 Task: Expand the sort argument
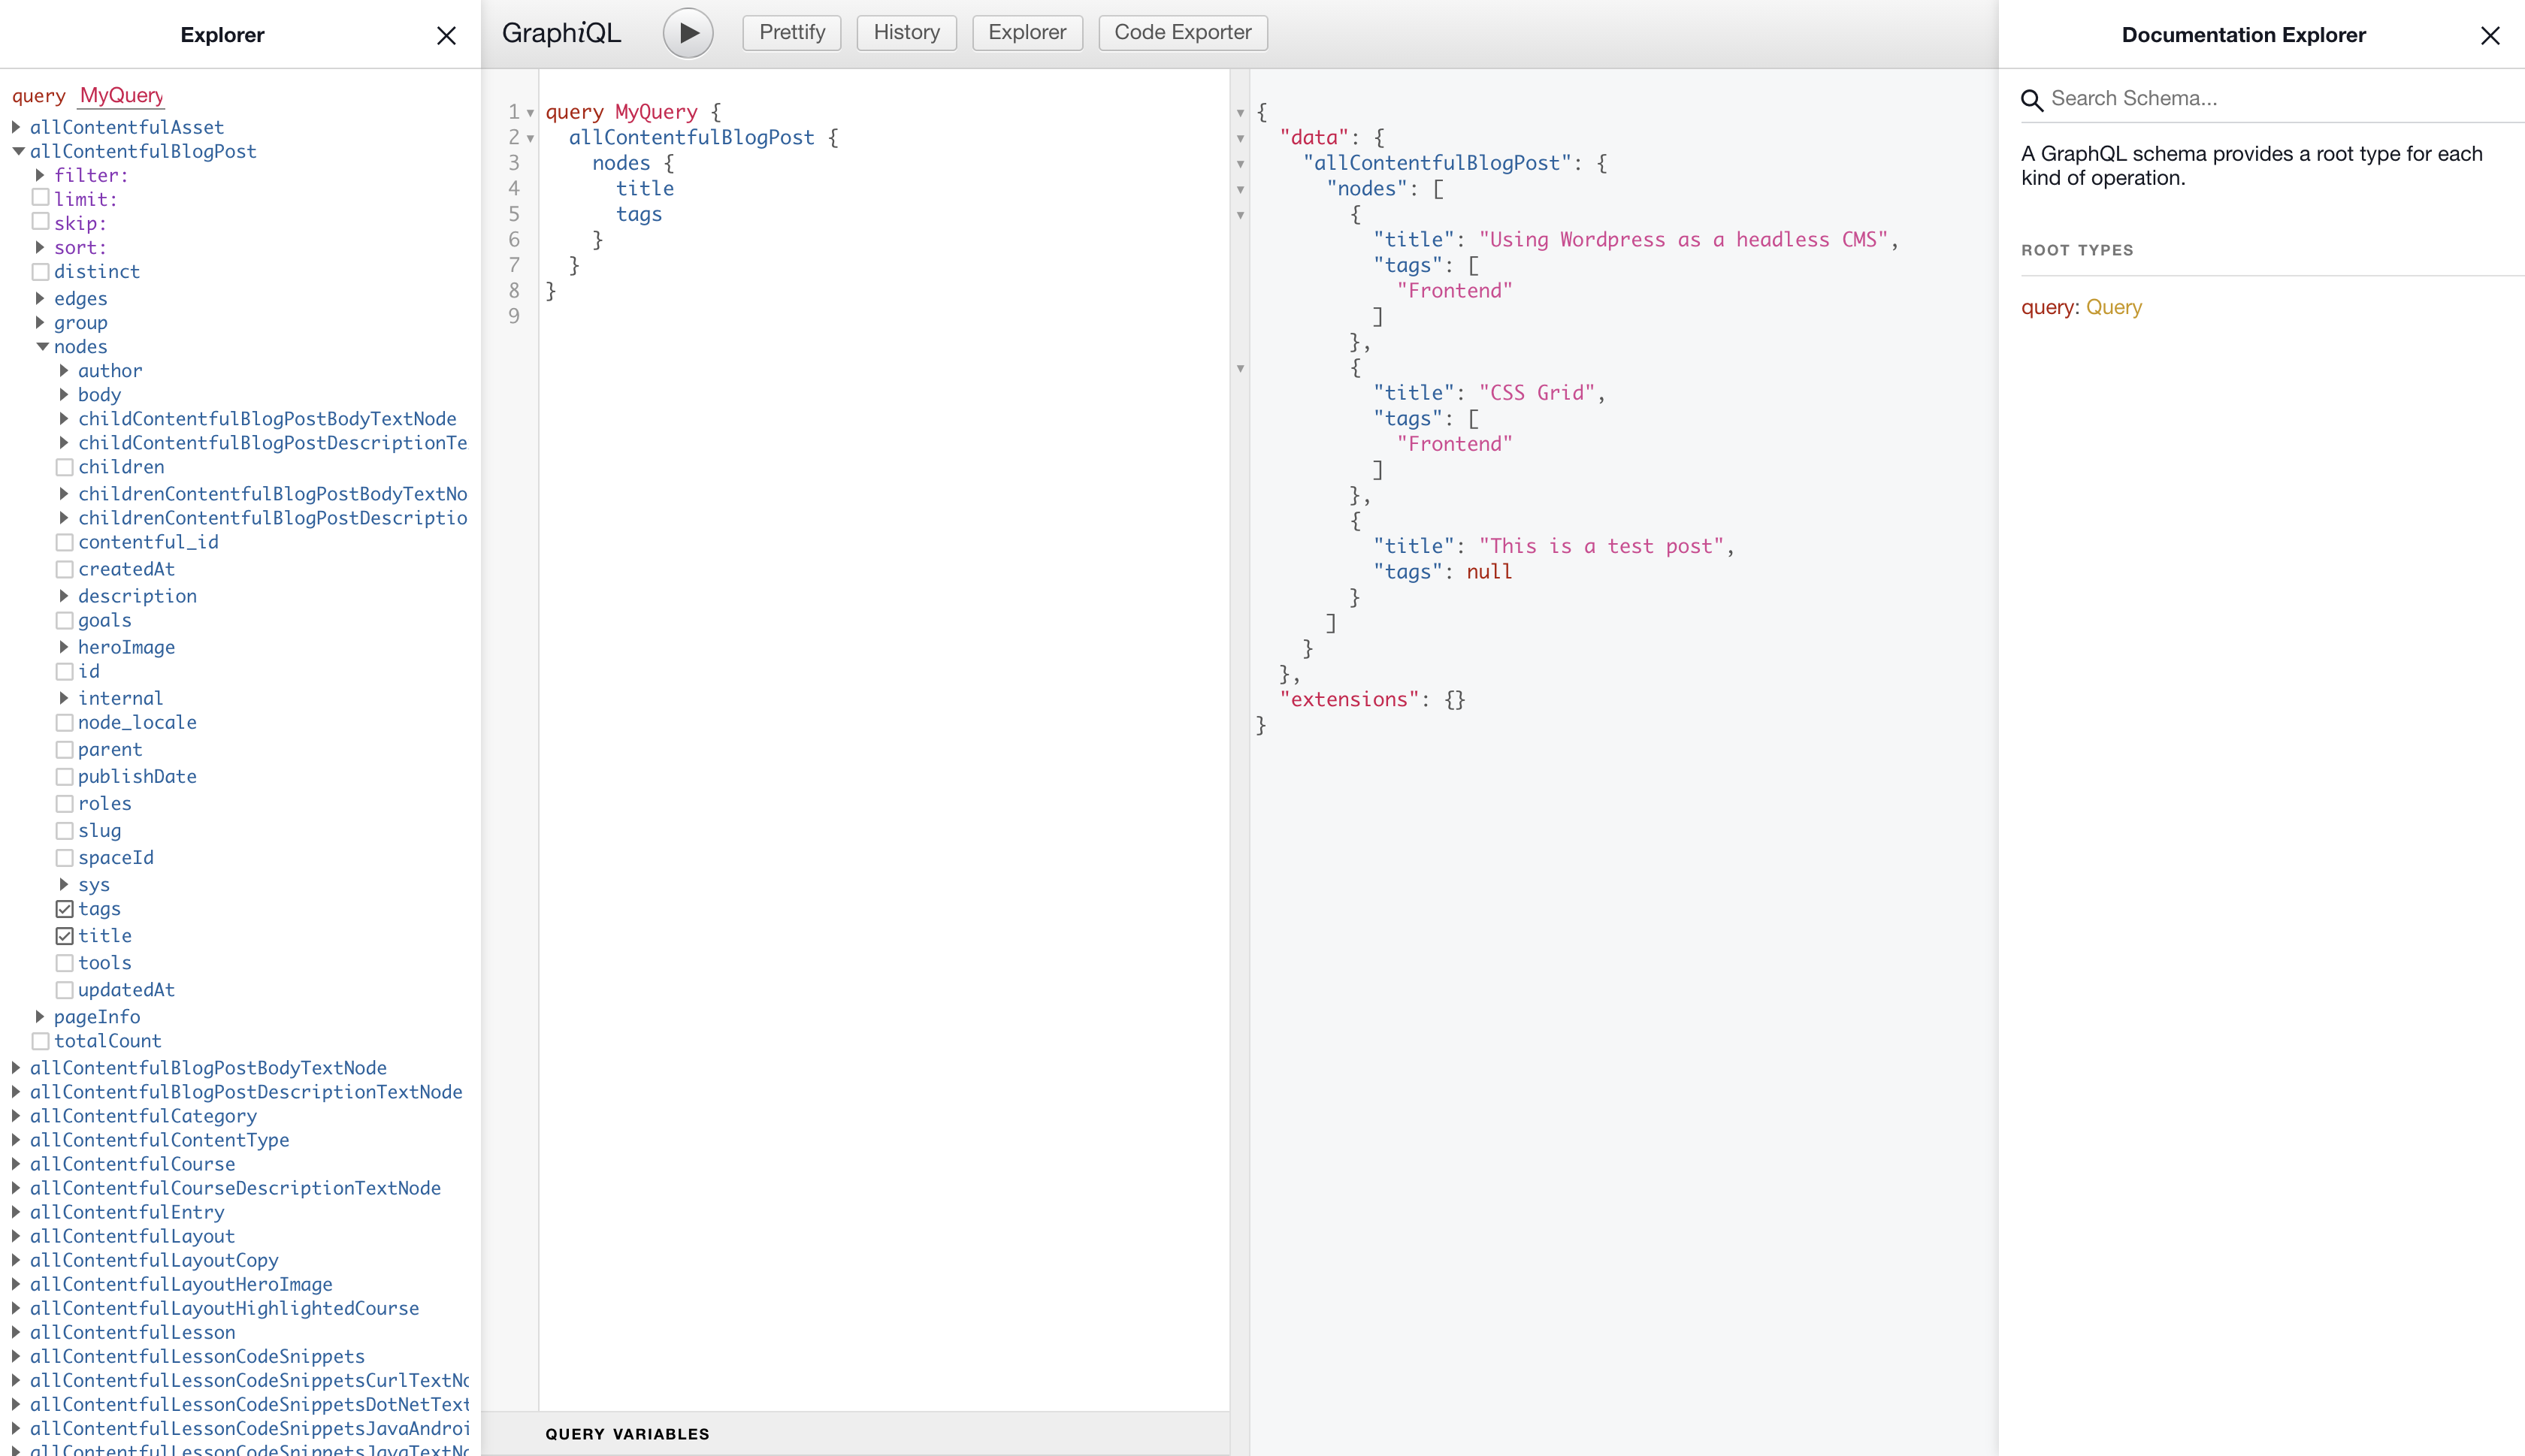[41, 247]
